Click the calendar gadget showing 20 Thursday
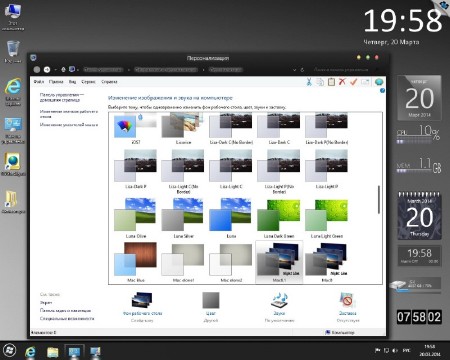Image resolution: width=450 pixels, height=360 pixels. pos(419,215)
